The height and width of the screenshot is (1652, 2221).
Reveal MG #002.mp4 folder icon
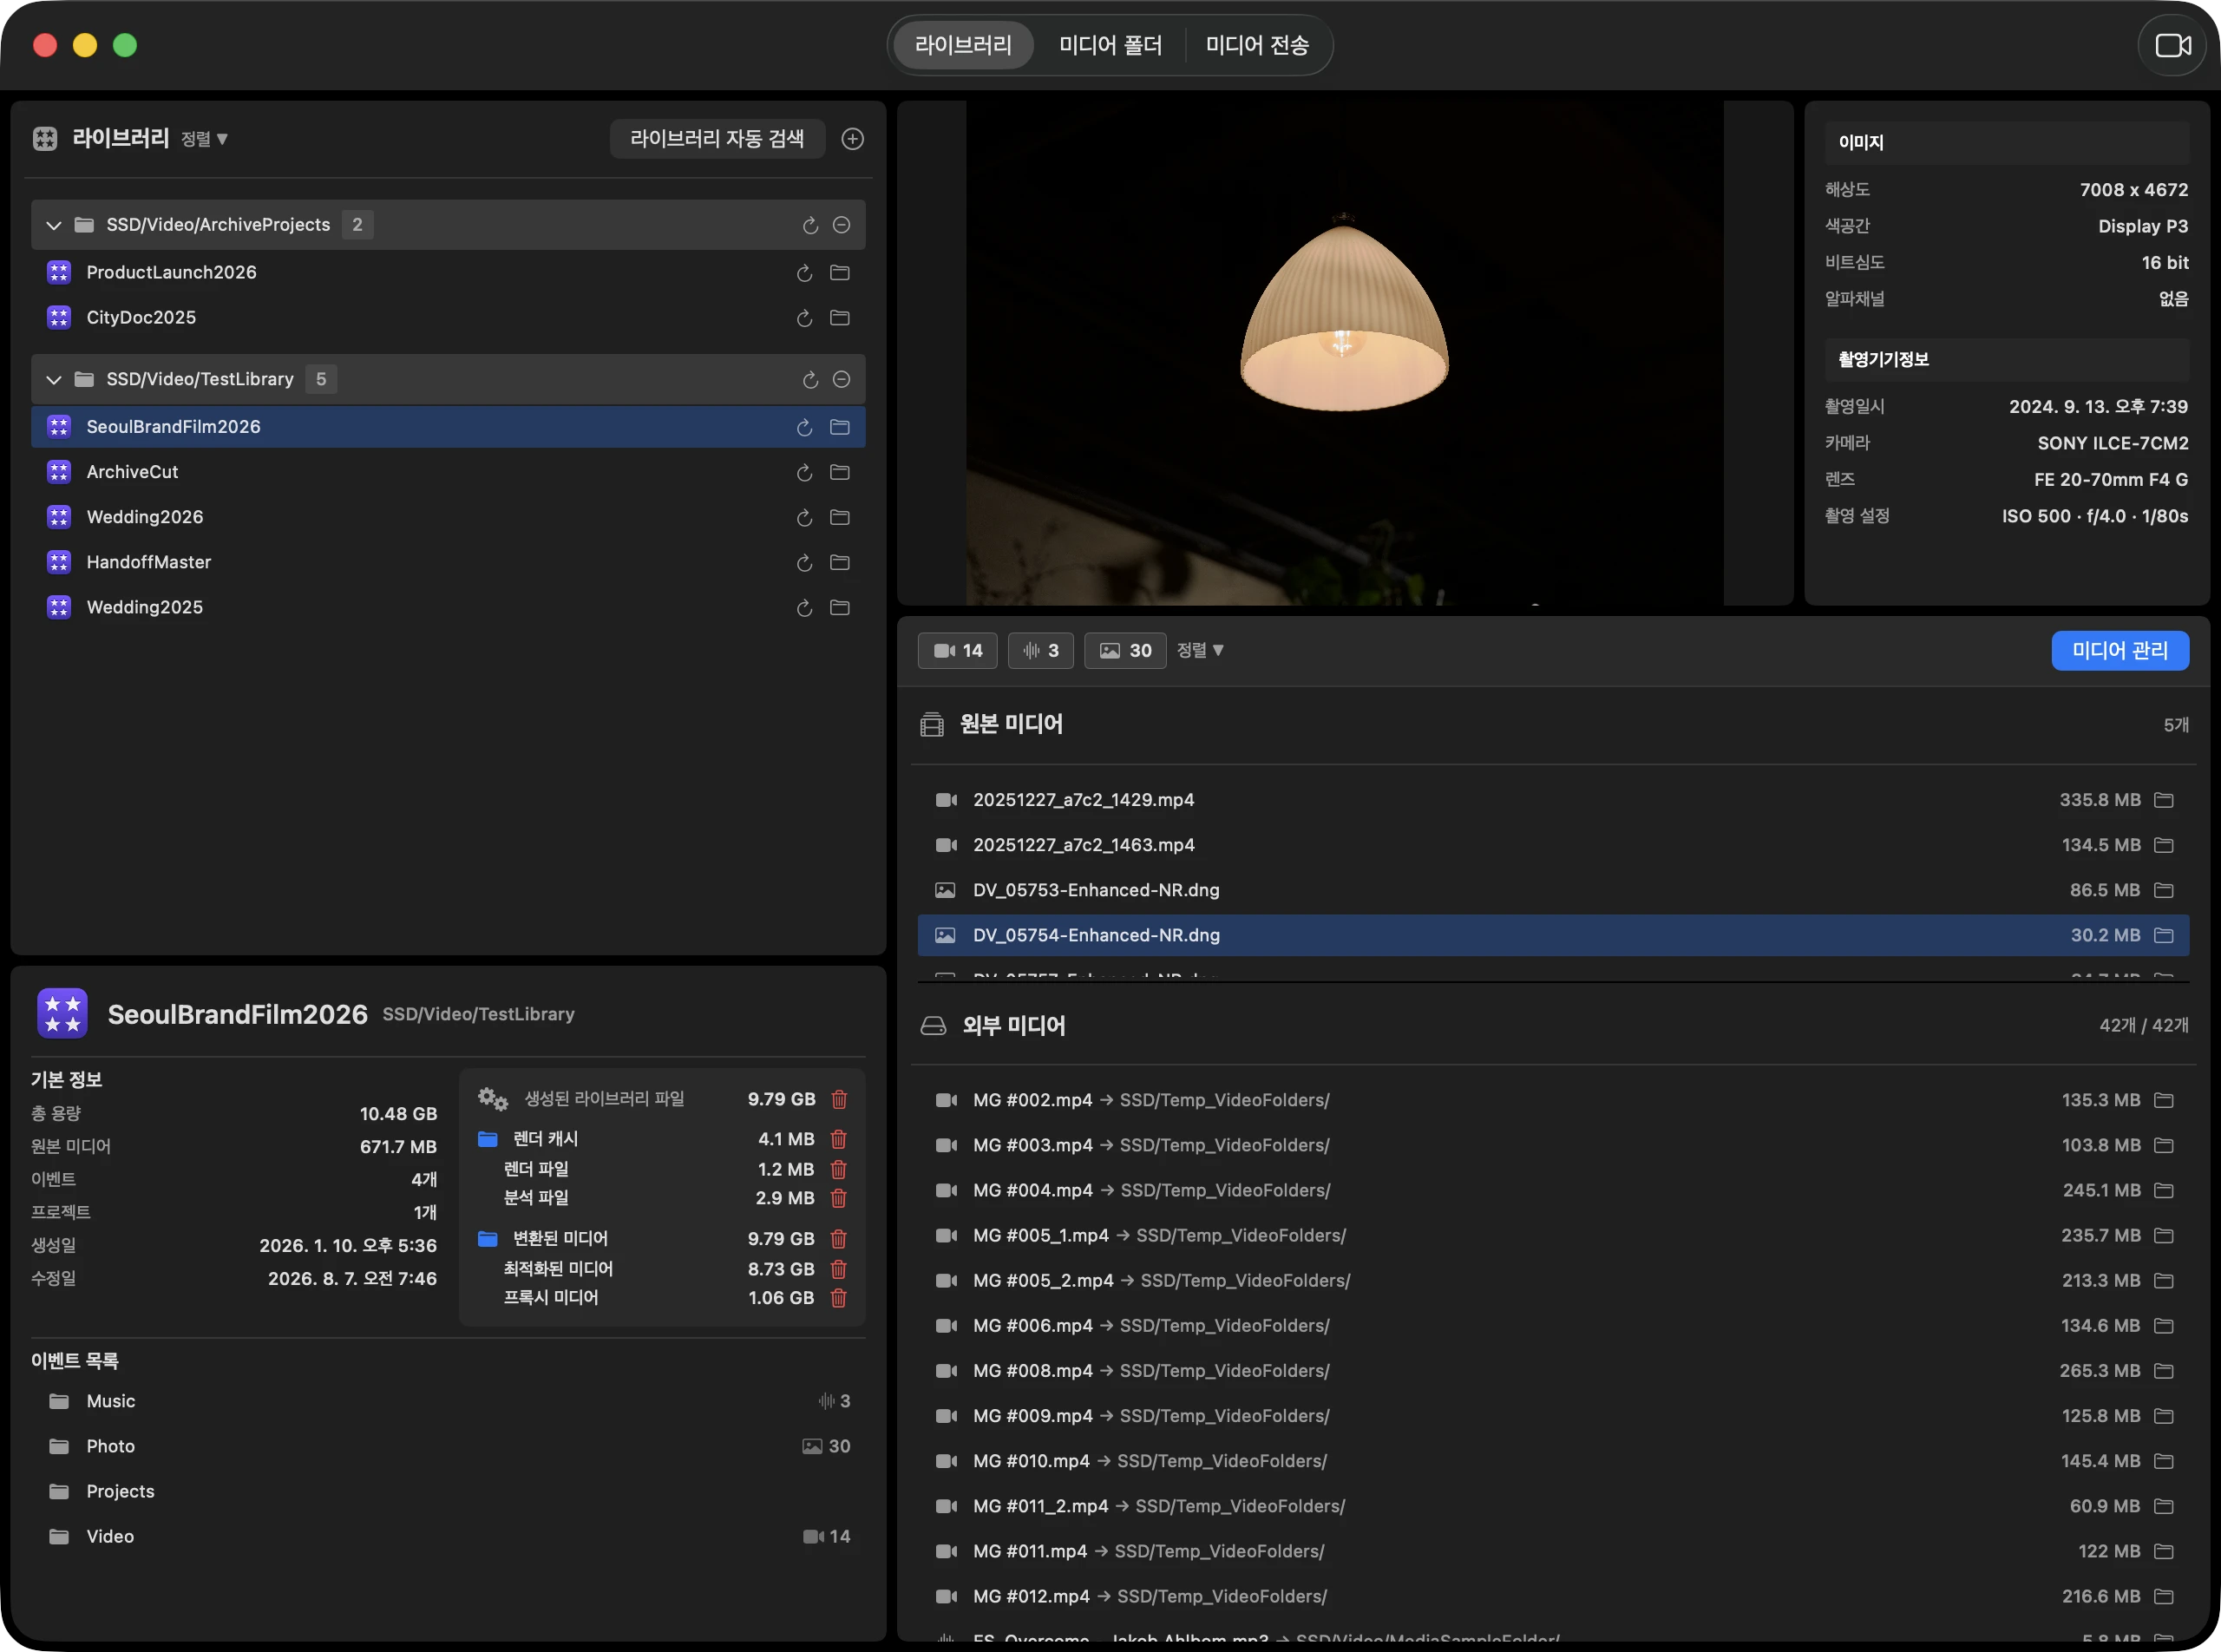[x=2164, y=1100]
